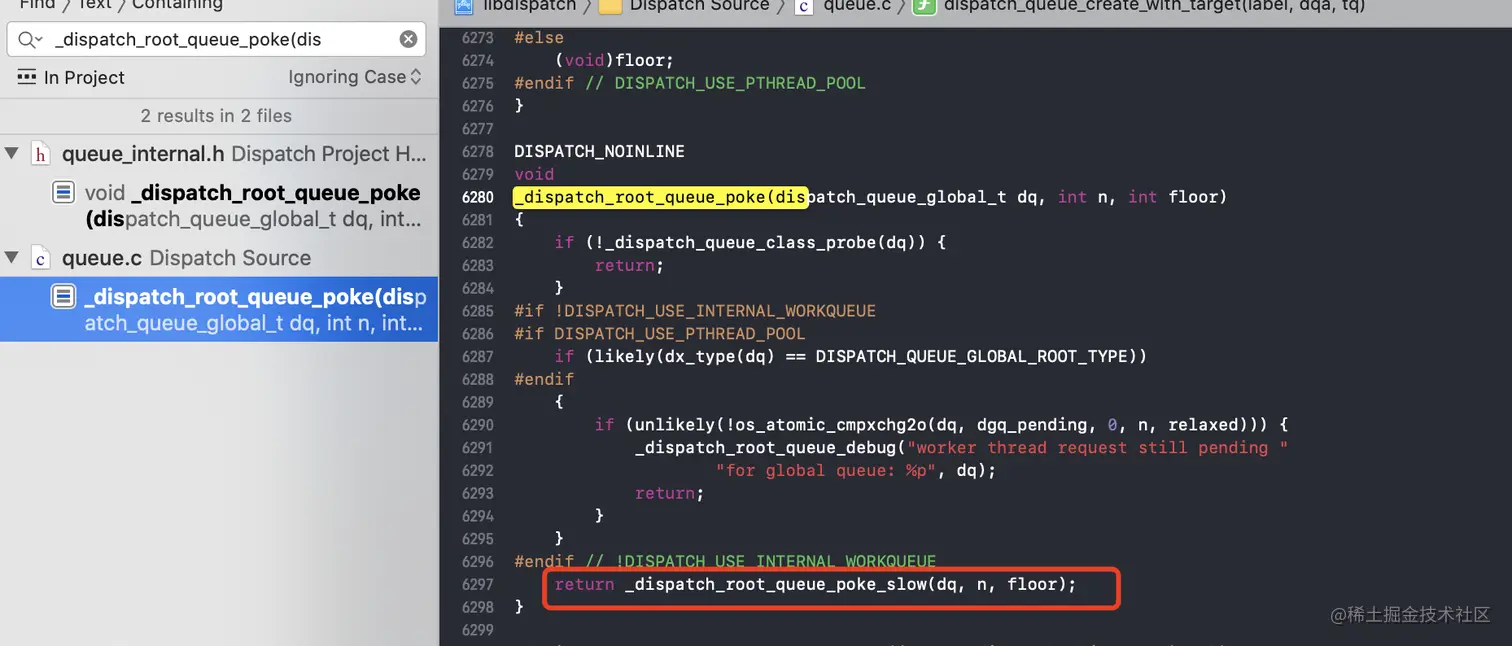Open the Ignoring Case dropdown
This screenshot has height=646, width=1512.
click(x=355, y=77)
